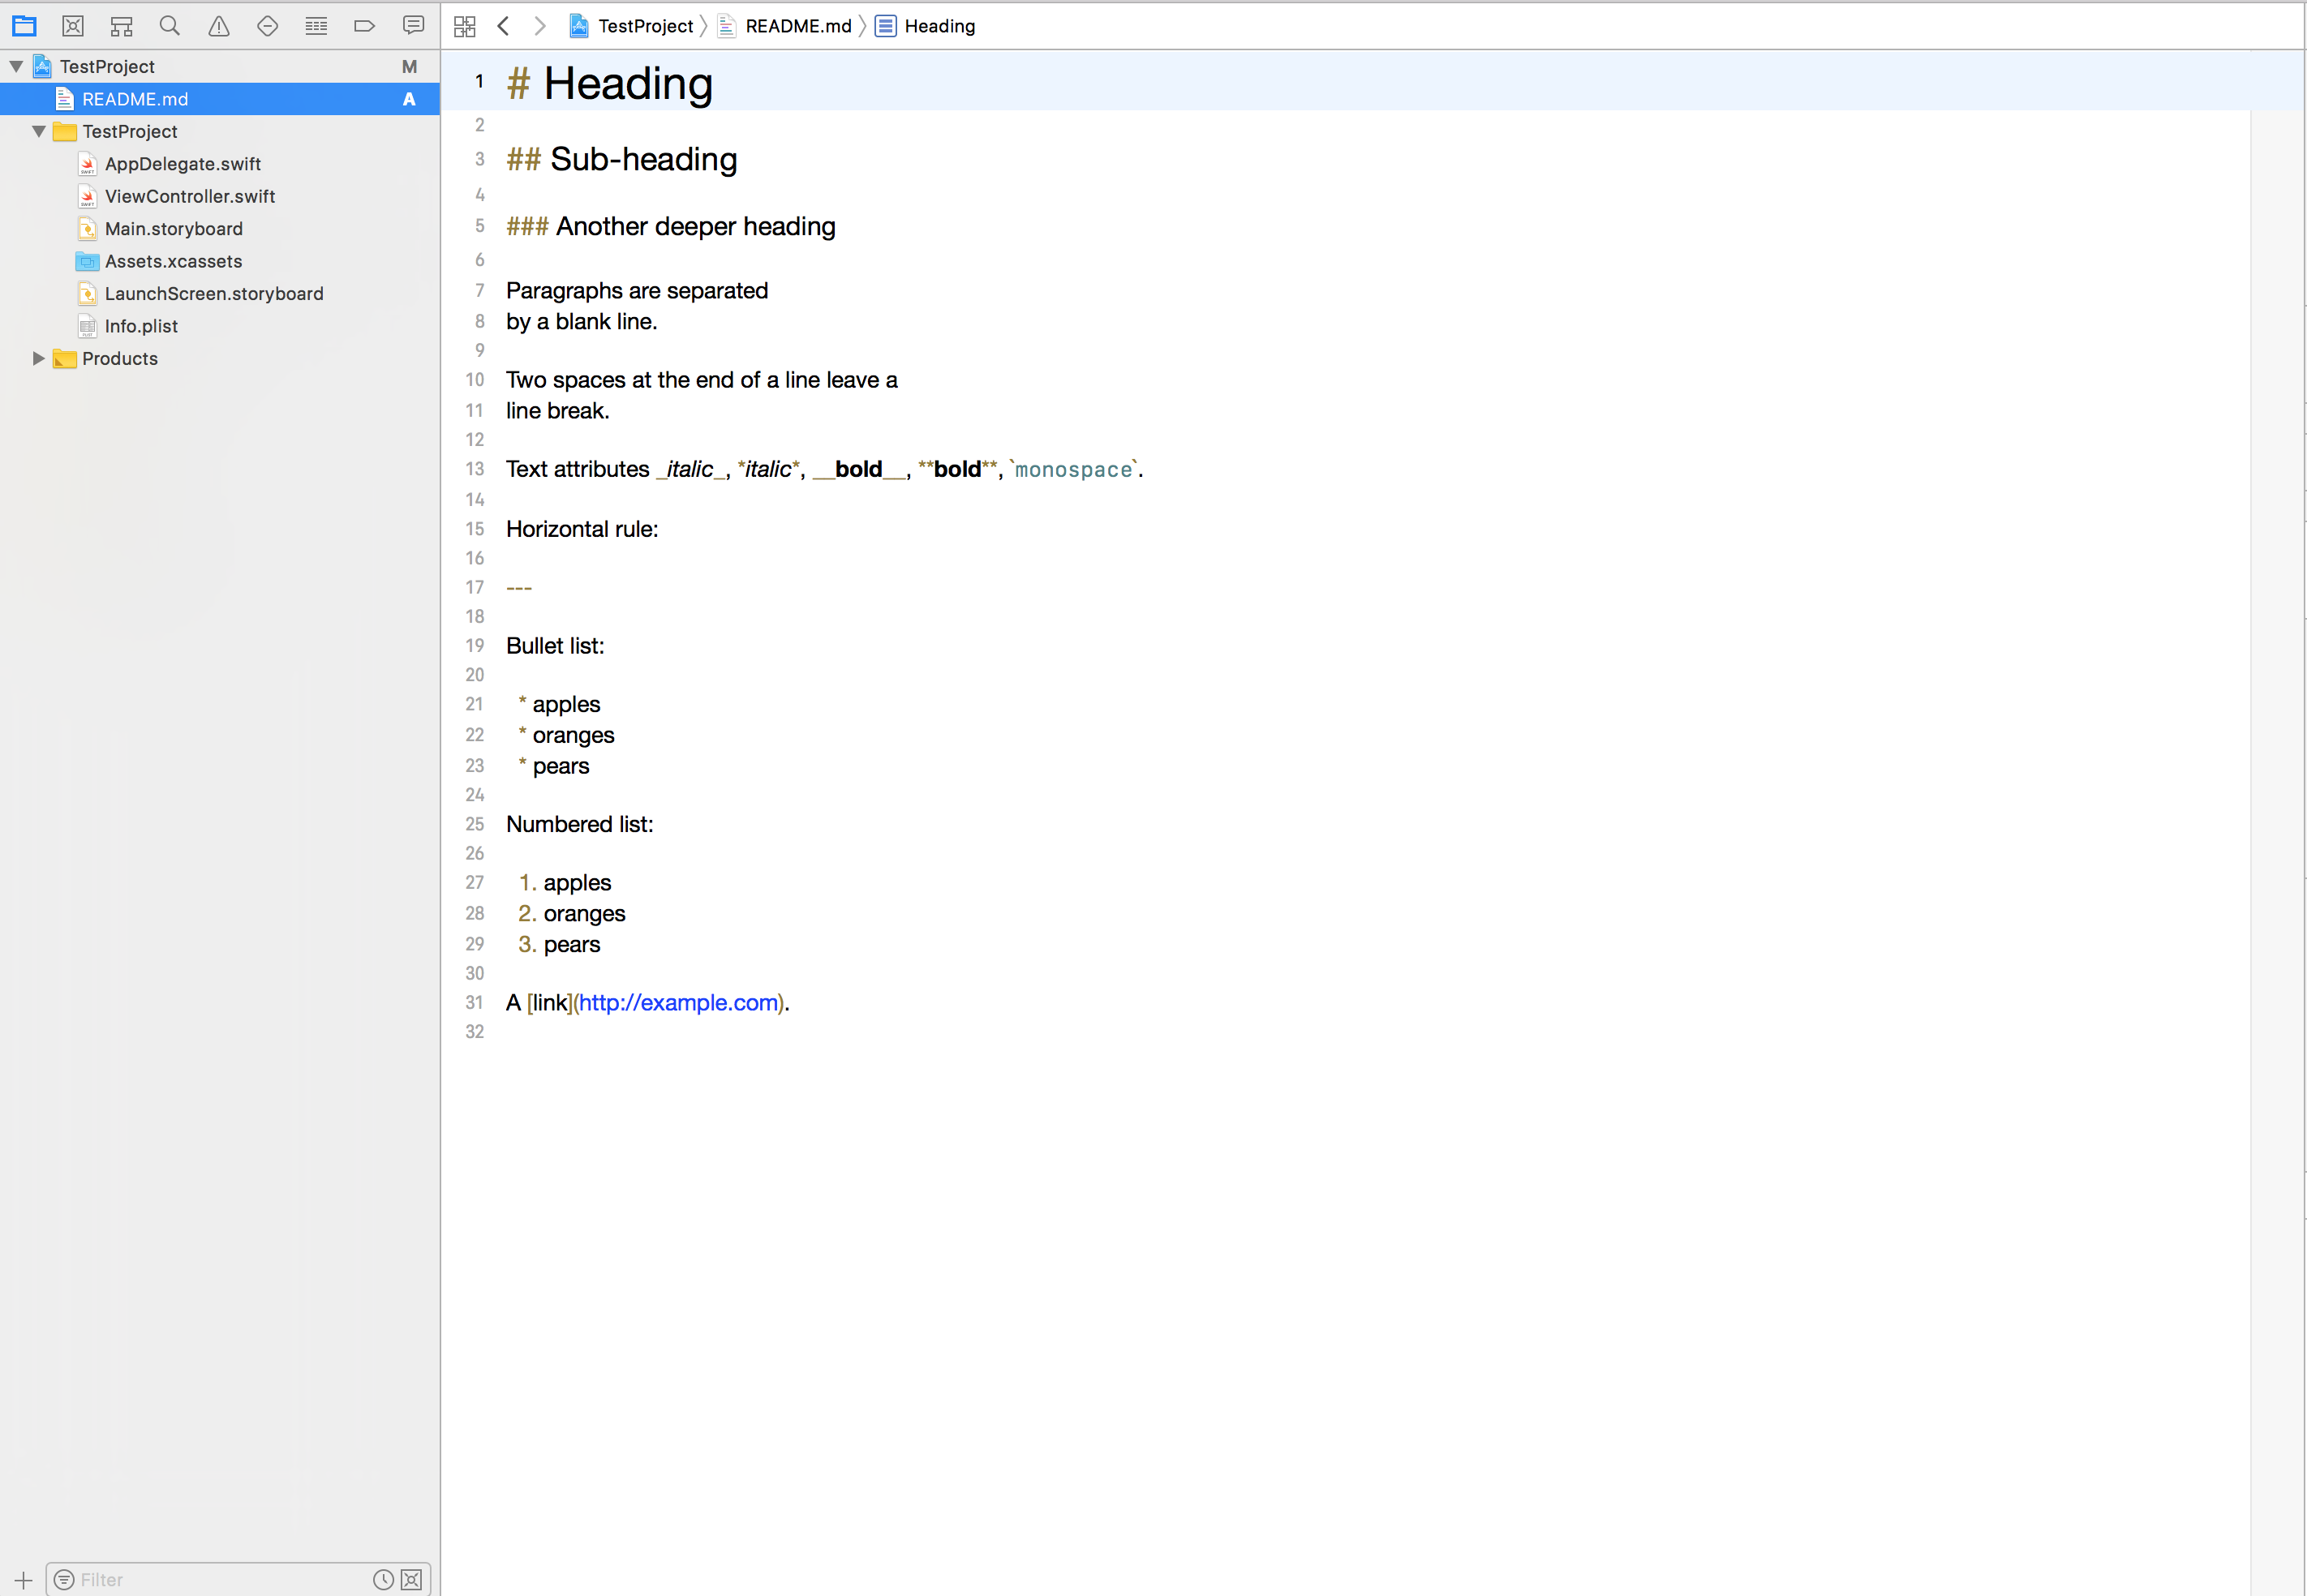
Task: Open the Symbol navigator
Action: coord(121,26)
